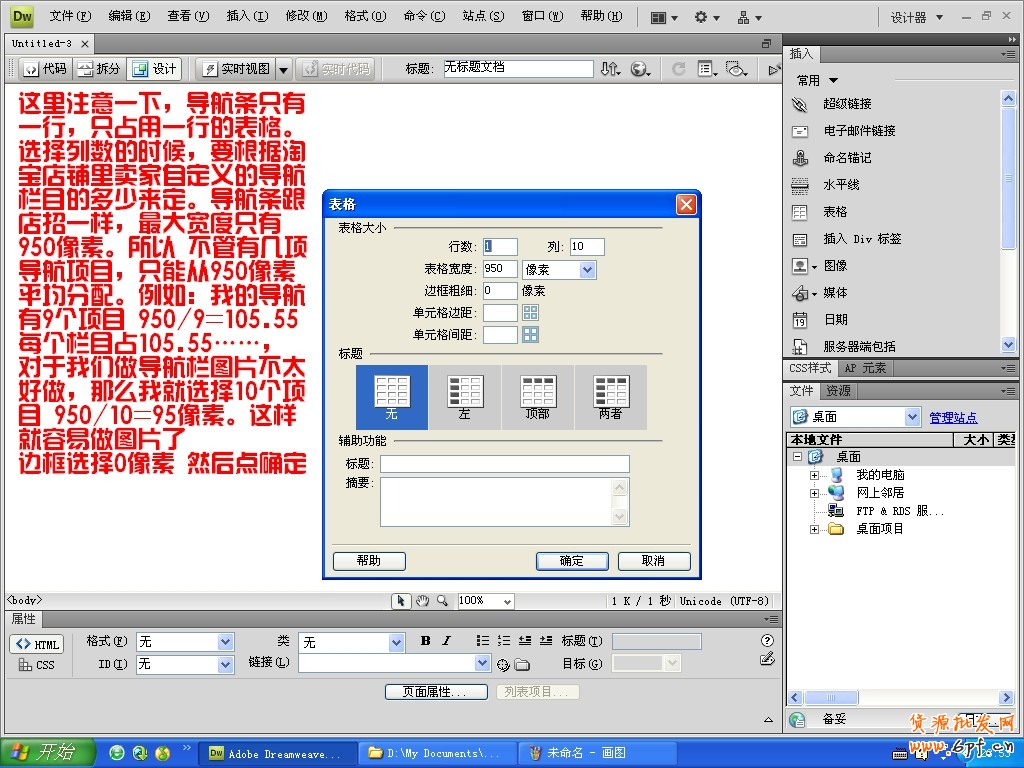Select the Zoom magnifier tool in status bar
The height and width of the screenshot is (768, 1024).
coord(442,601)
